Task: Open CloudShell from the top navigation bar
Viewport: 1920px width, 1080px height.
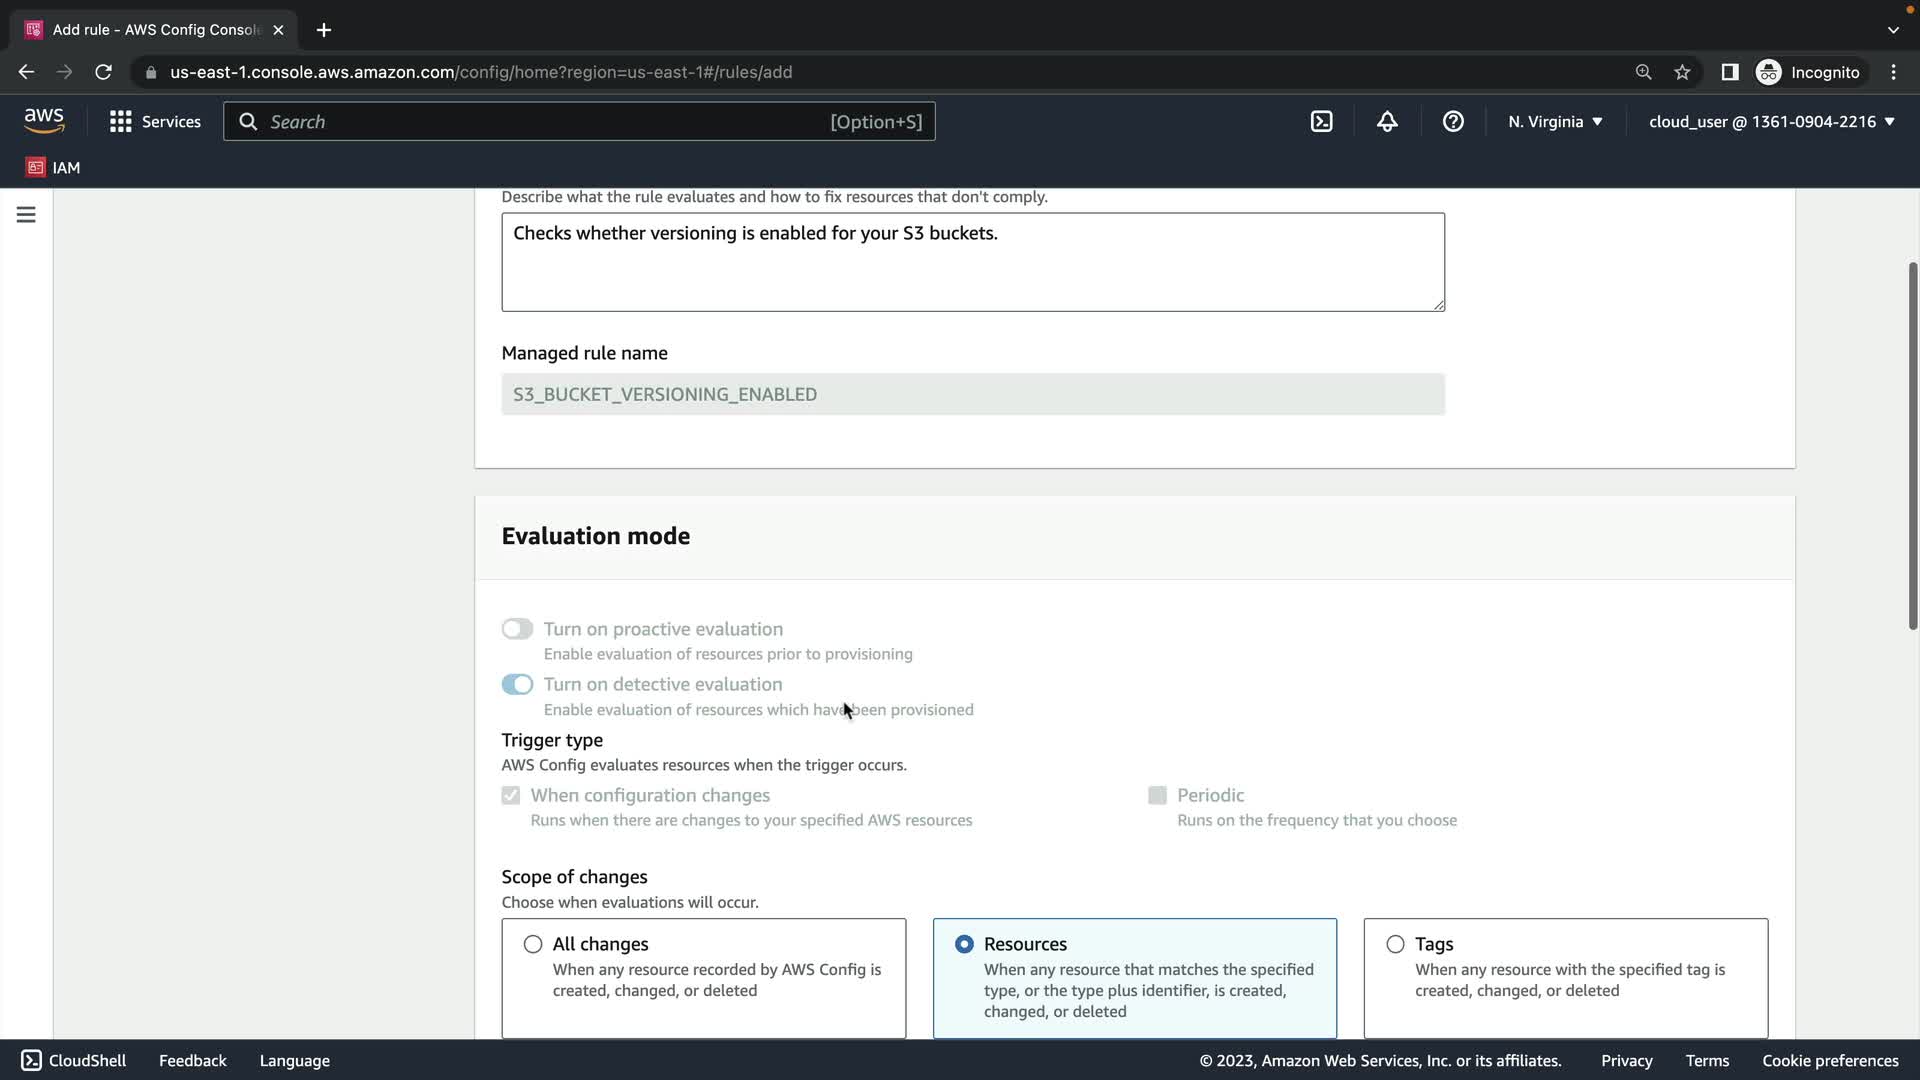Action: point(1321,121)
